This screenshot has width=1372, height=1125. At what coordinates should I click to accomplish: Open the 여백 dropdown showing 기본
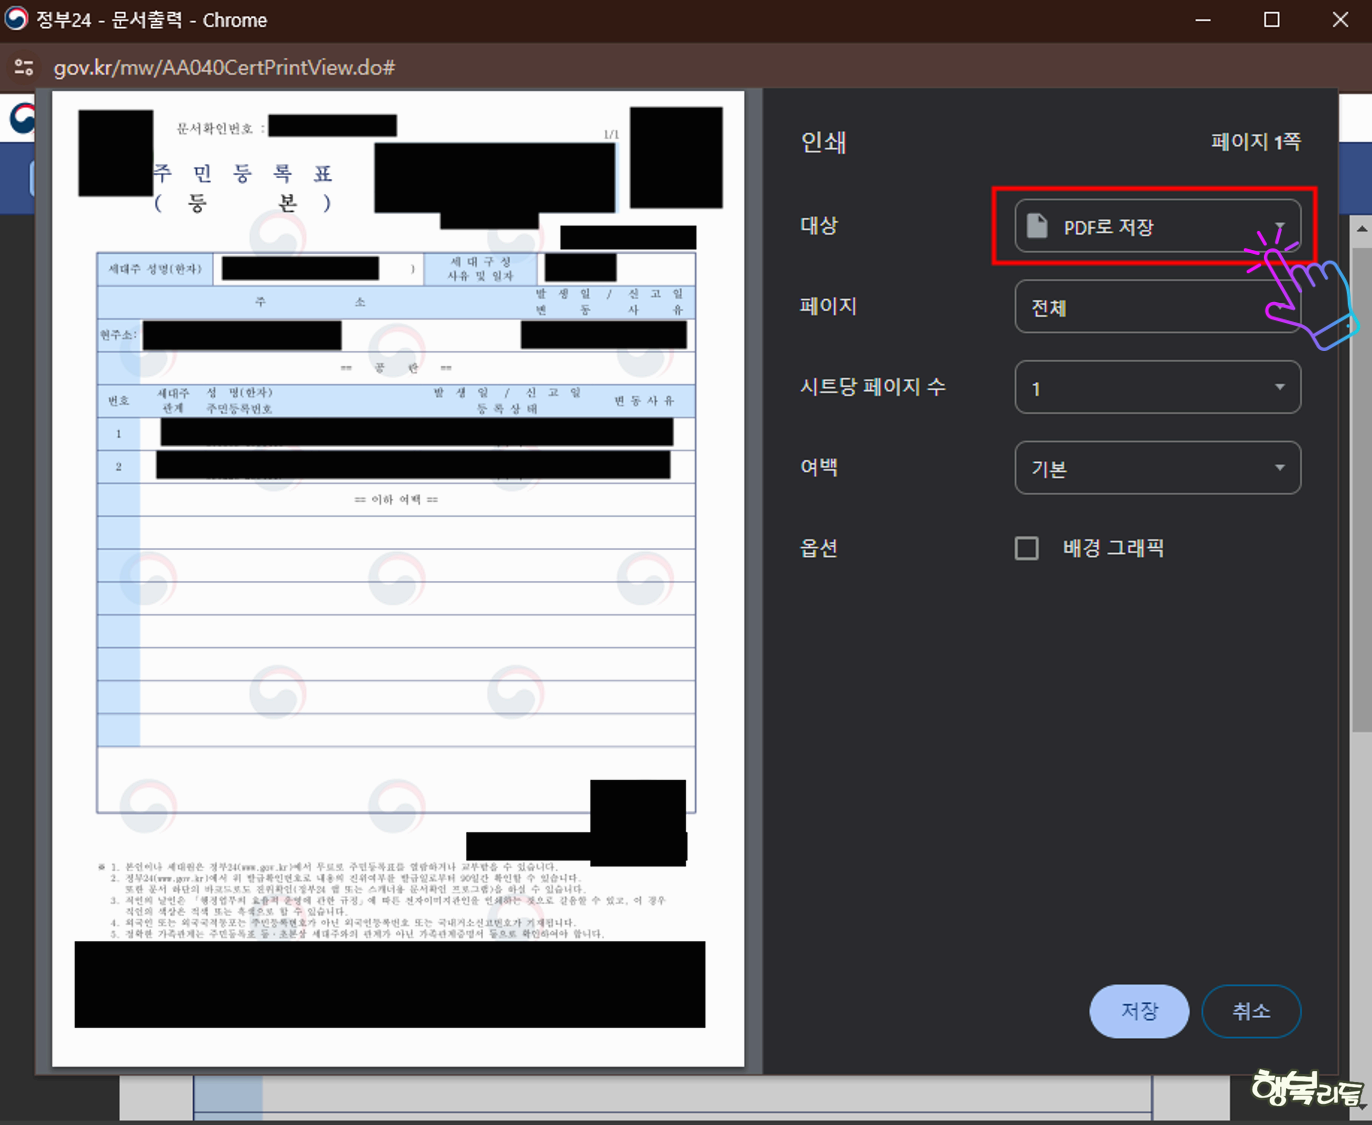[1157, 468]
